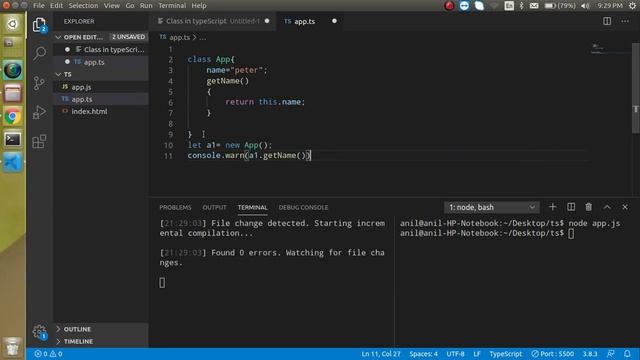Click the editor vertical scrollbar
This screenshot has height=360, width=640.
636,88
